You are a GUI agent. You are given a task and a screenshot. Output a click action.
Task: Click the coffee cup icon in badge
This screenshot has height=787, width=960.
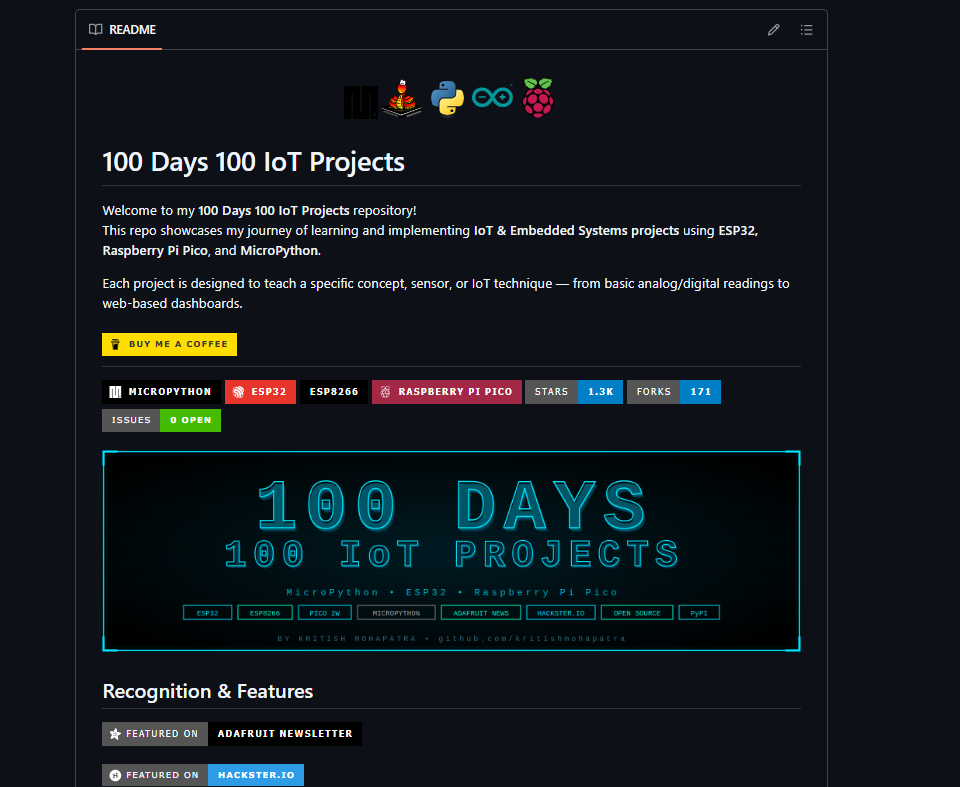click(x=115, y=344)
